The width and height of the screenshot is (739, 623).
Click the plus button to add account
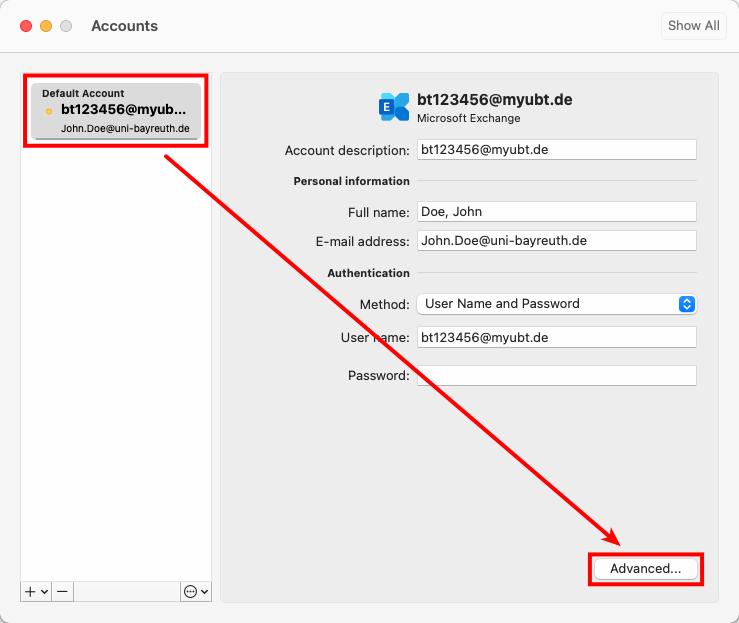[x=32, y=592]
